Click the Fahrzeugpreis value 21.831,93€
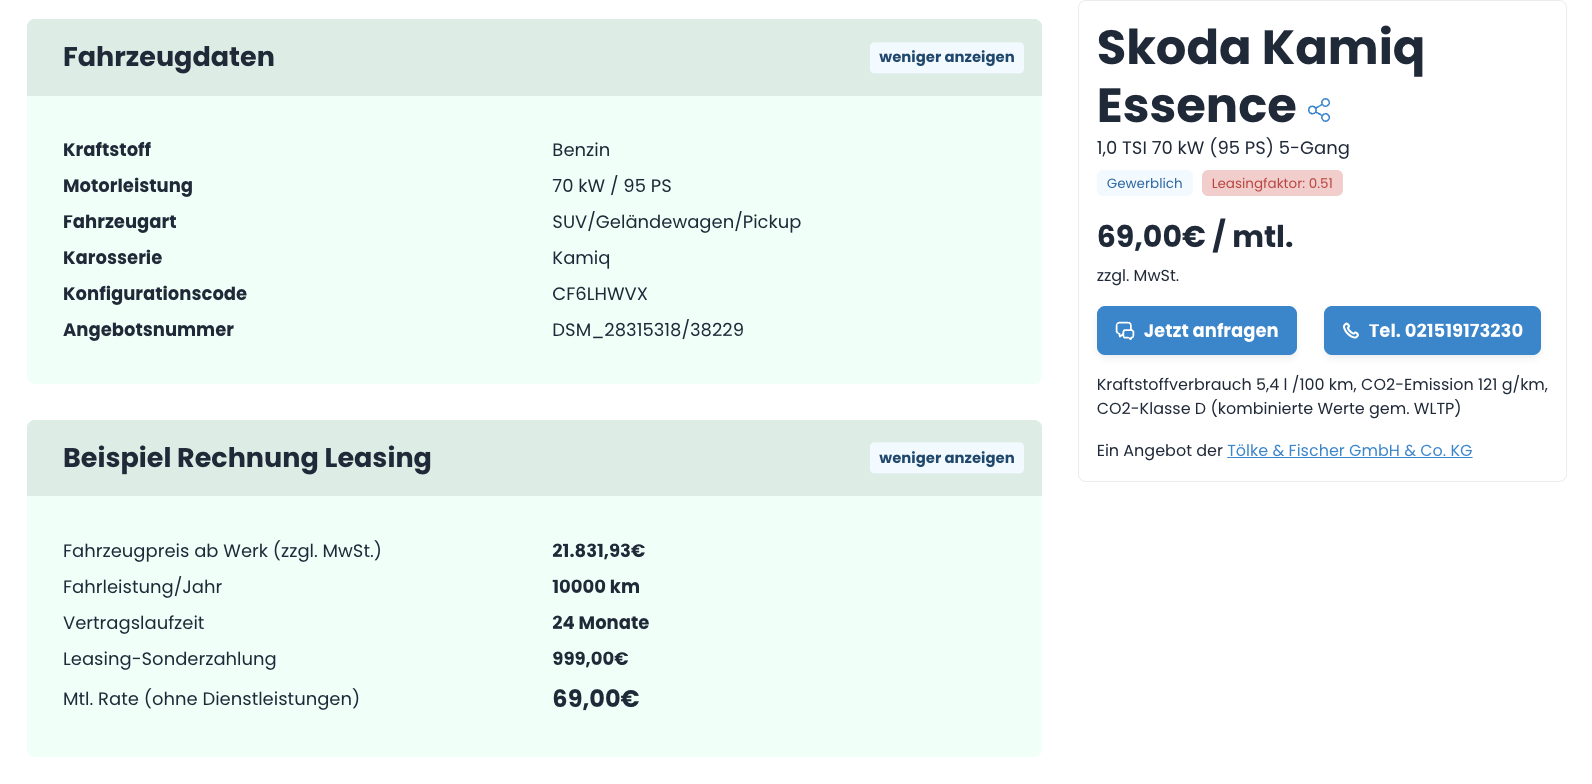 (598, 551)
